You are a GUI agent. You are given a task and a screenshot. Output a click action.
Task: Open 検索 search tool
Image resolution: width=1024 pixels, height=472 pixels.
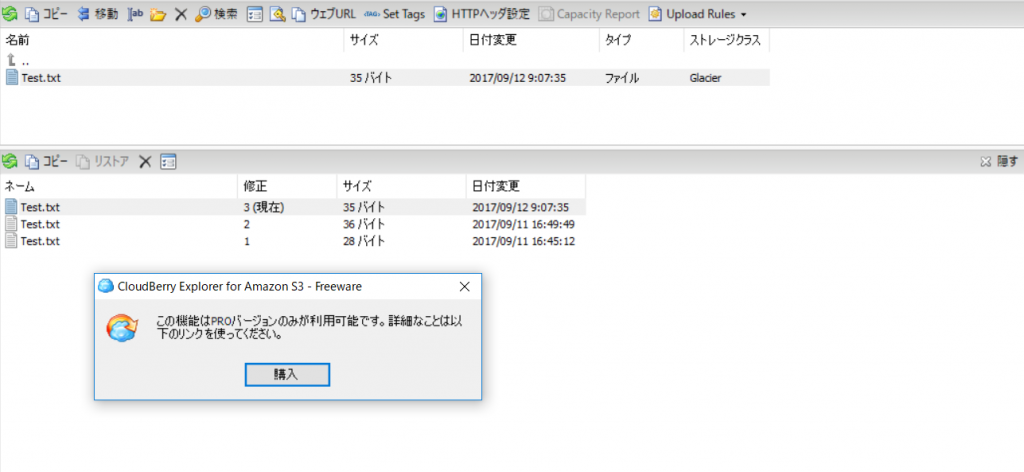pyautogui.click(x=217, y=14)
